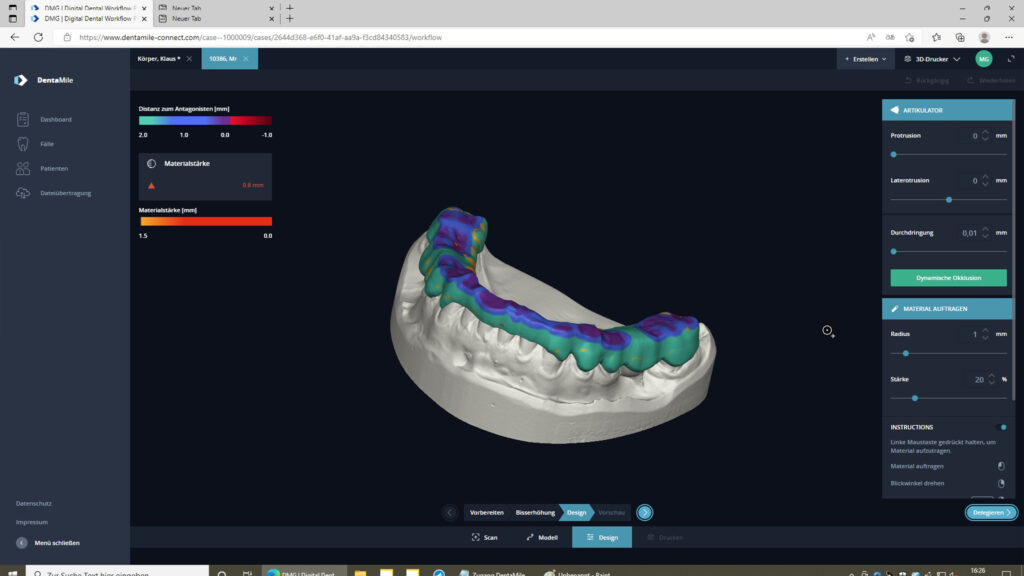Toggle the Instructions switch
The image size is (1024, 576).
click(1003, 427)
